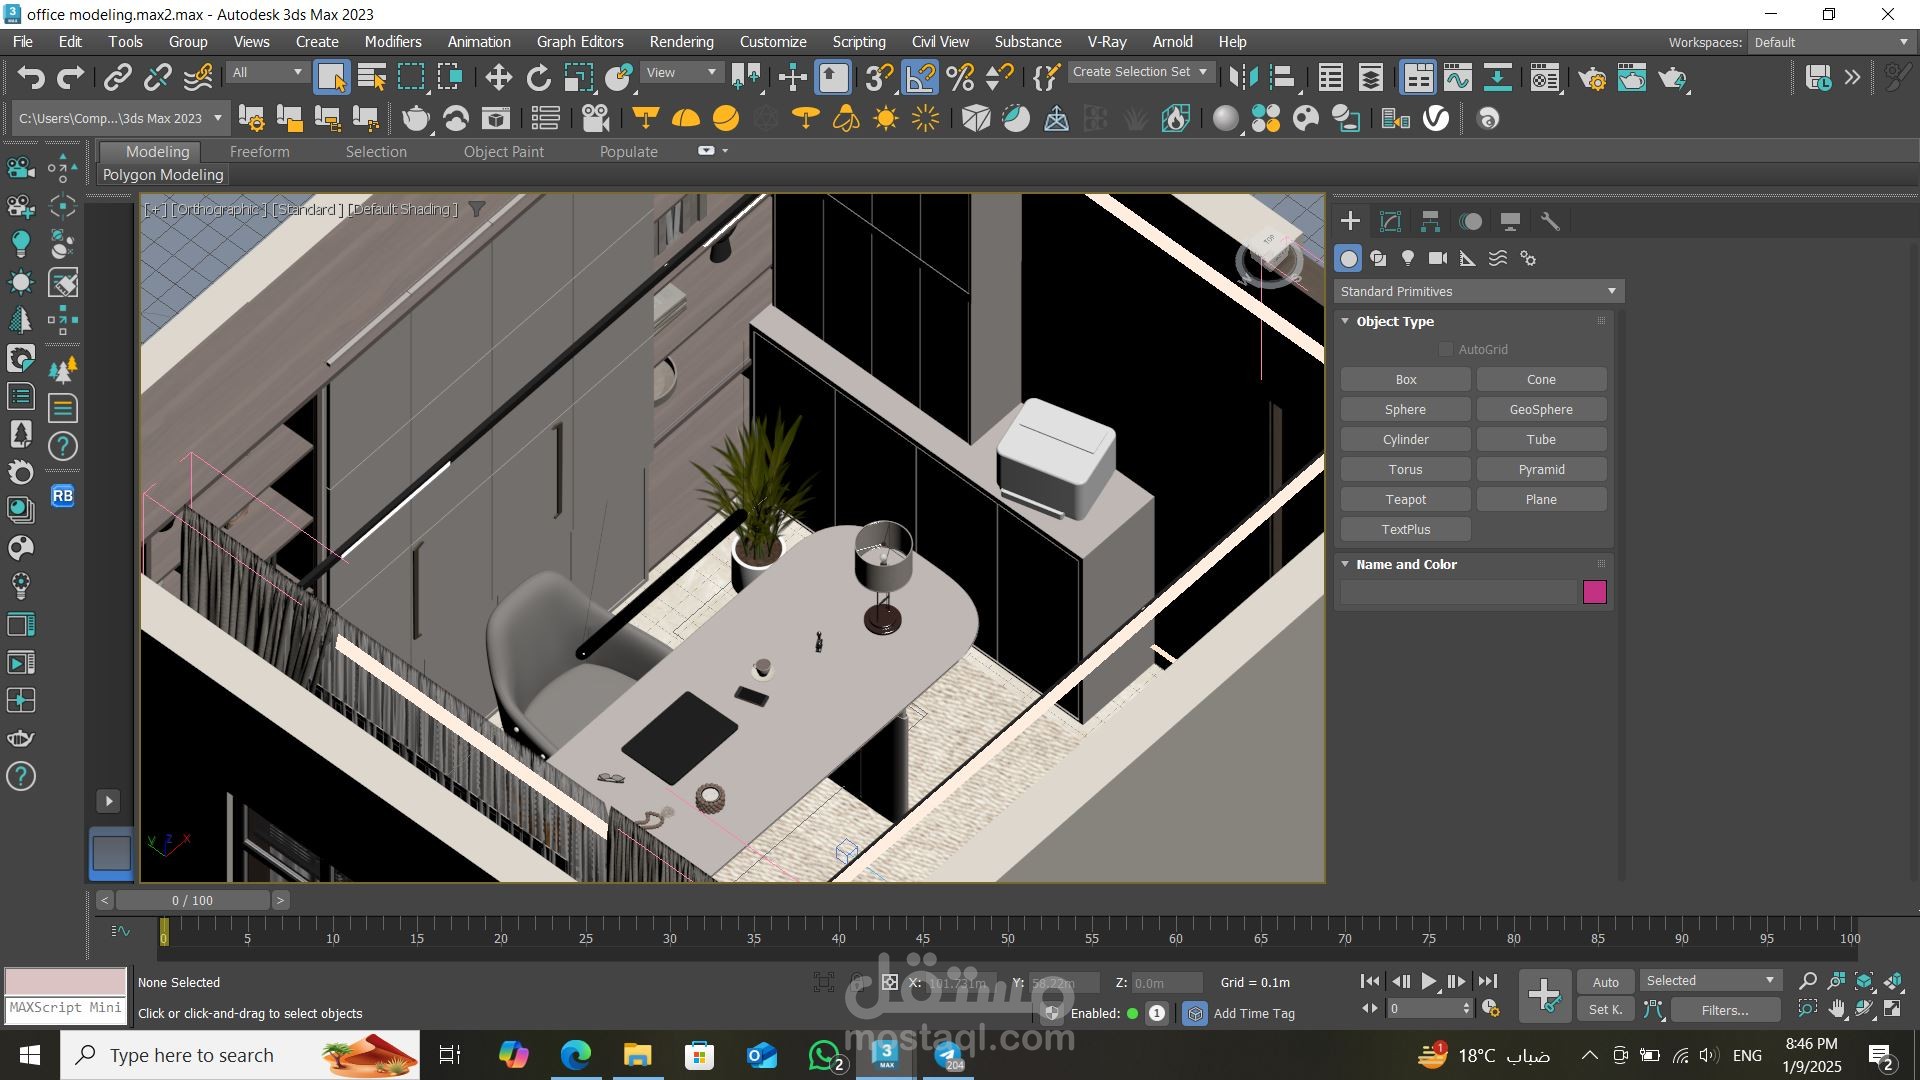Image resolution: width=1920 pixels, height=1080 pixels.
Task: Open the Material Editor icon
Action: point(1545,77)
